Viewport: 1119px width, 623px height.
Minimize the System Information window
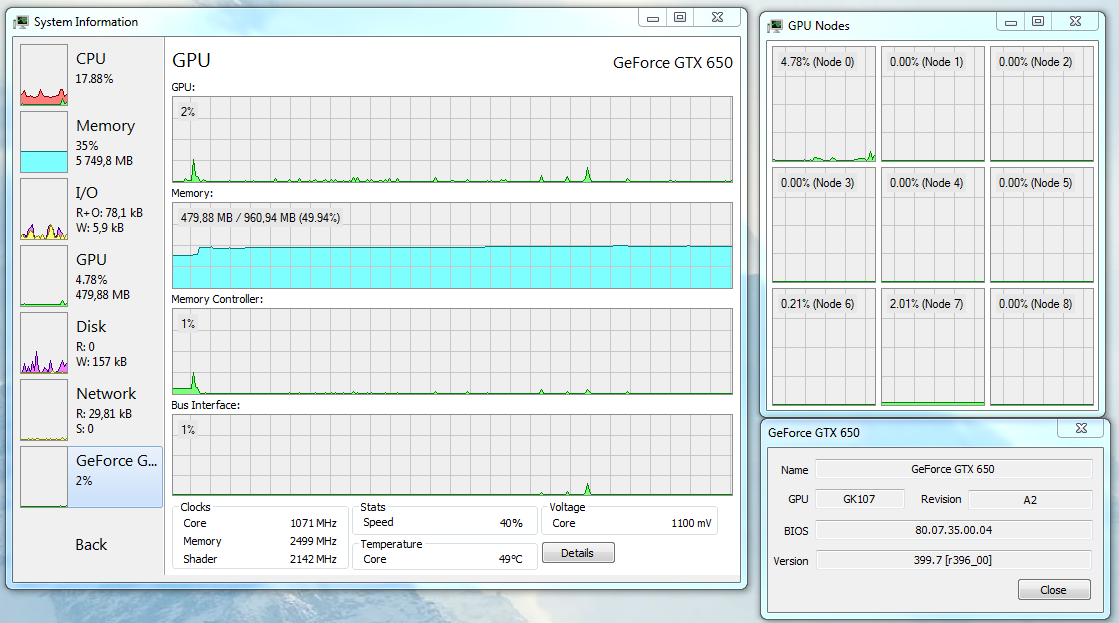pos(652,18)
